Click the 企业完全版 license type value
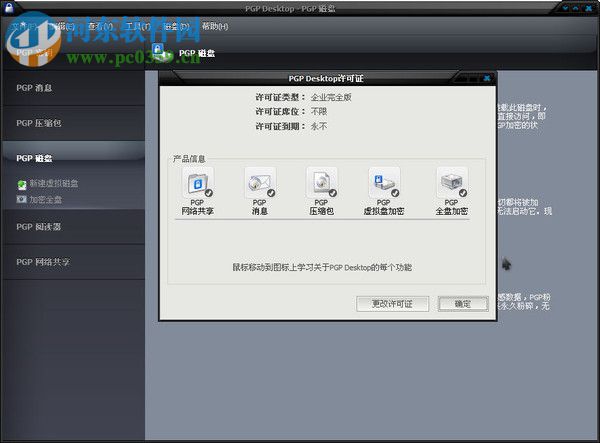 (x=331, y=97)
